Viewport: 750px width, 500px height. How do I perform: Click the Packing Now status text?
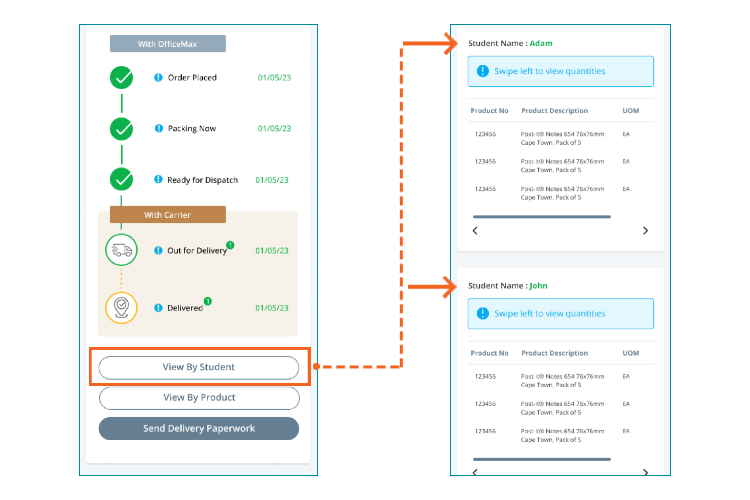pos(192,128)
